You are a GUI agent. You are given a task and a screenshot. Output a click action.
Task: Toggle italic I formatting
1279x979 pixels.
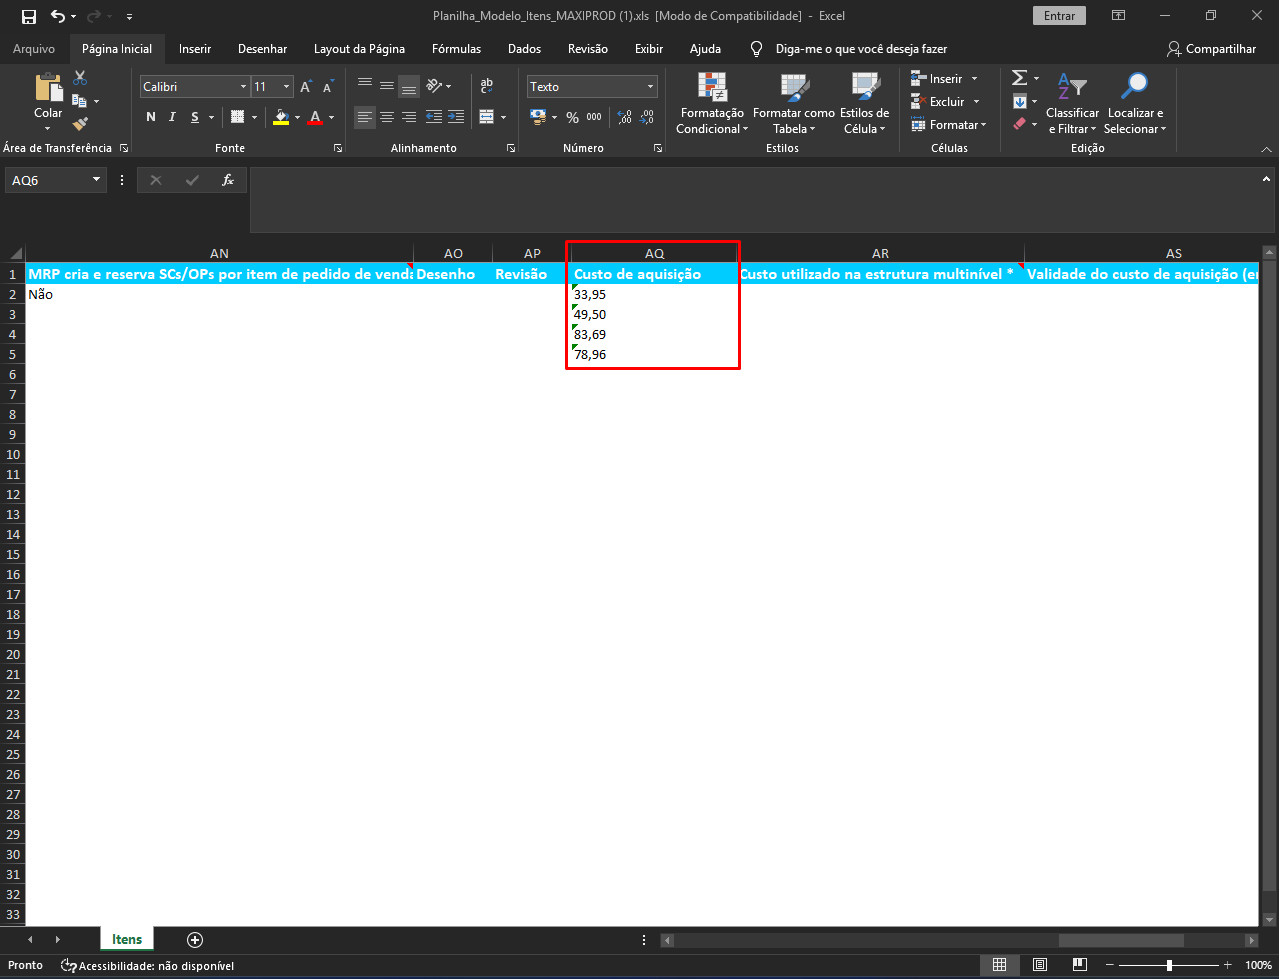(x=172, y=117)
